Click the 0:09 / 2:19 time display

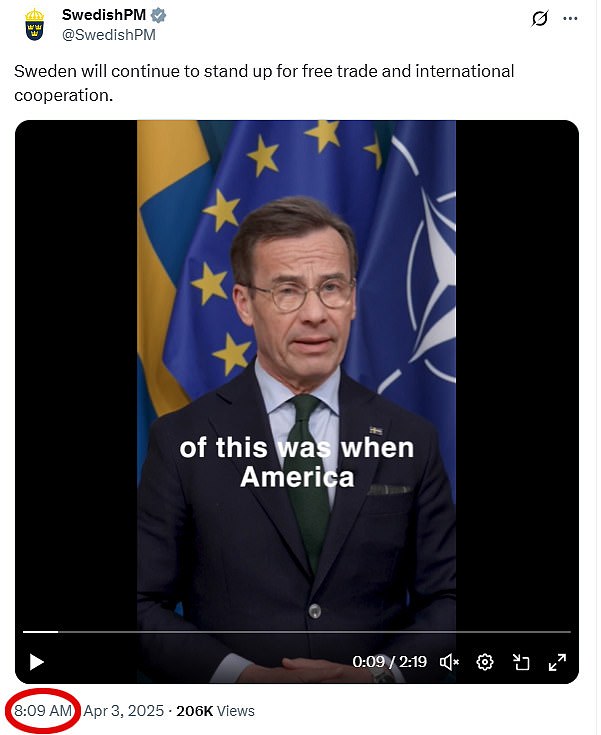click(x=390, y=662)
